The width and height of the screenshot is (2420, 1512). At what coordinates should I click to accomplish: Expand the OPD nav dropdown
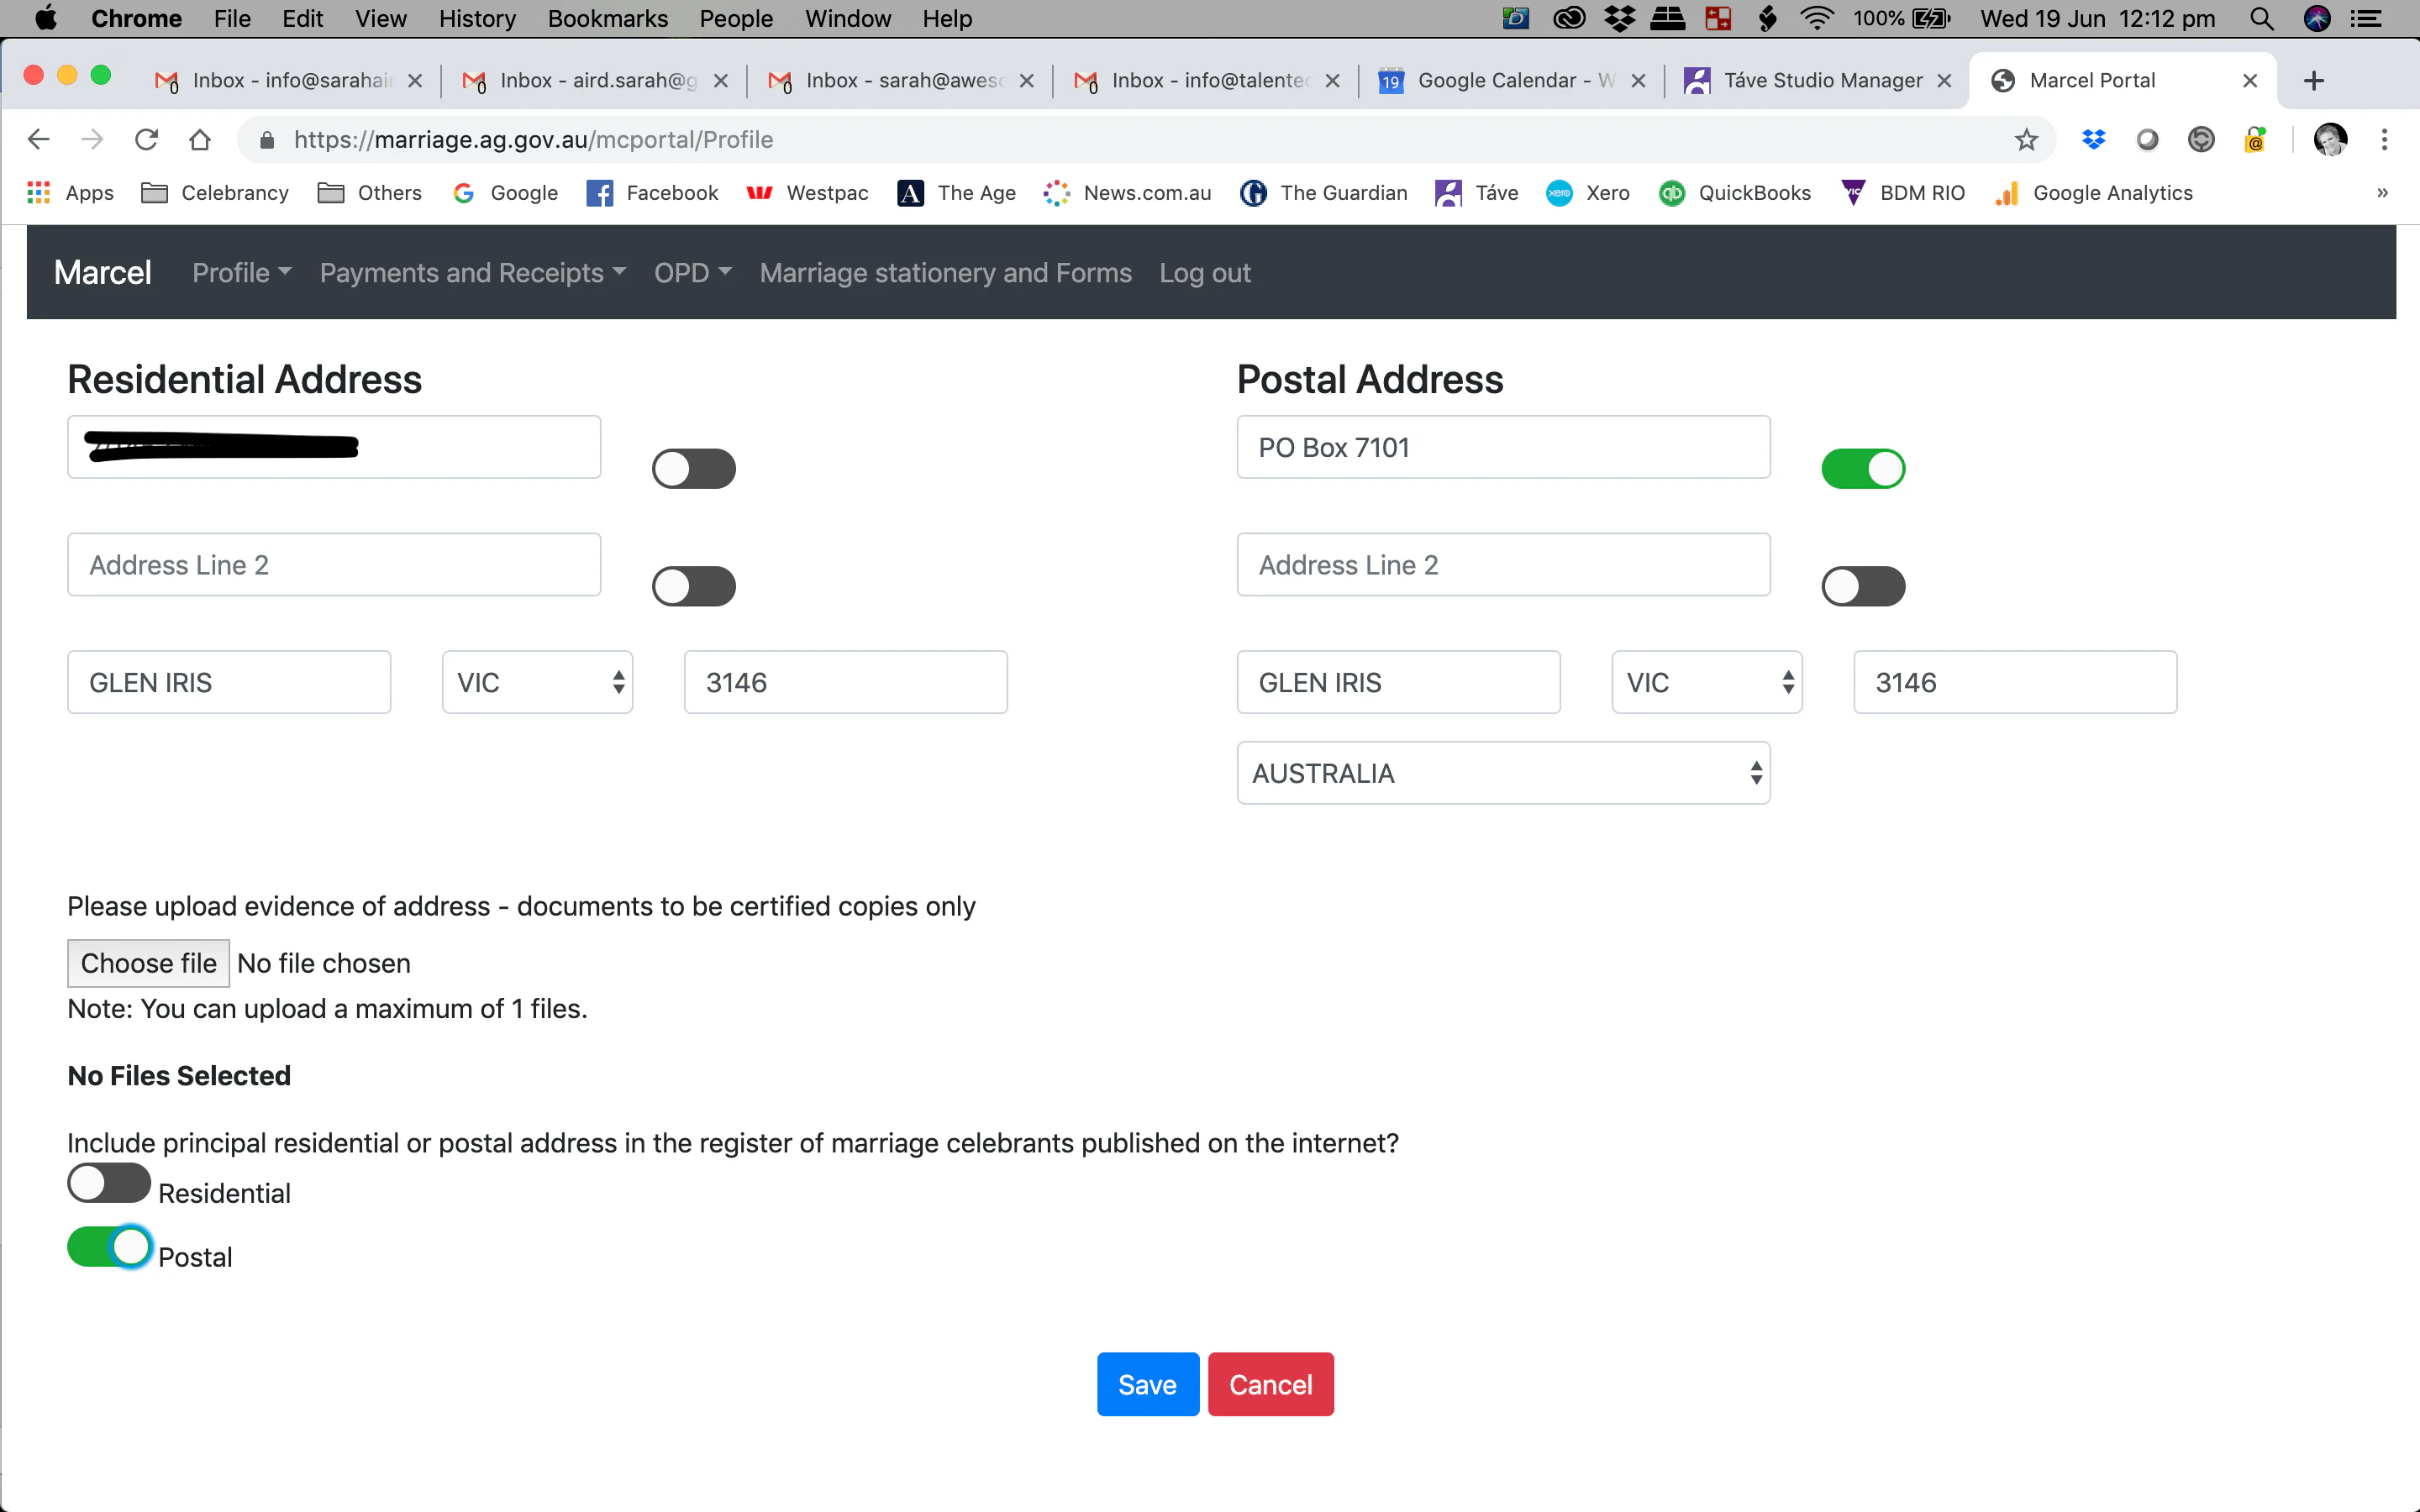tap(692, 273)
